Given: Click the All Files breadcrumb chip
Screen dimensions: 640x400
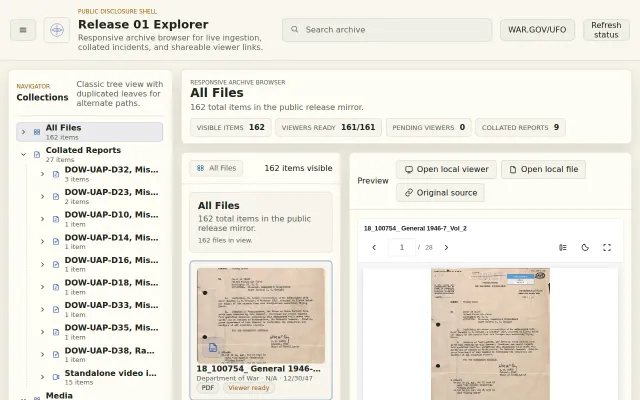Looking at the screenshot, I should [216, 168].
